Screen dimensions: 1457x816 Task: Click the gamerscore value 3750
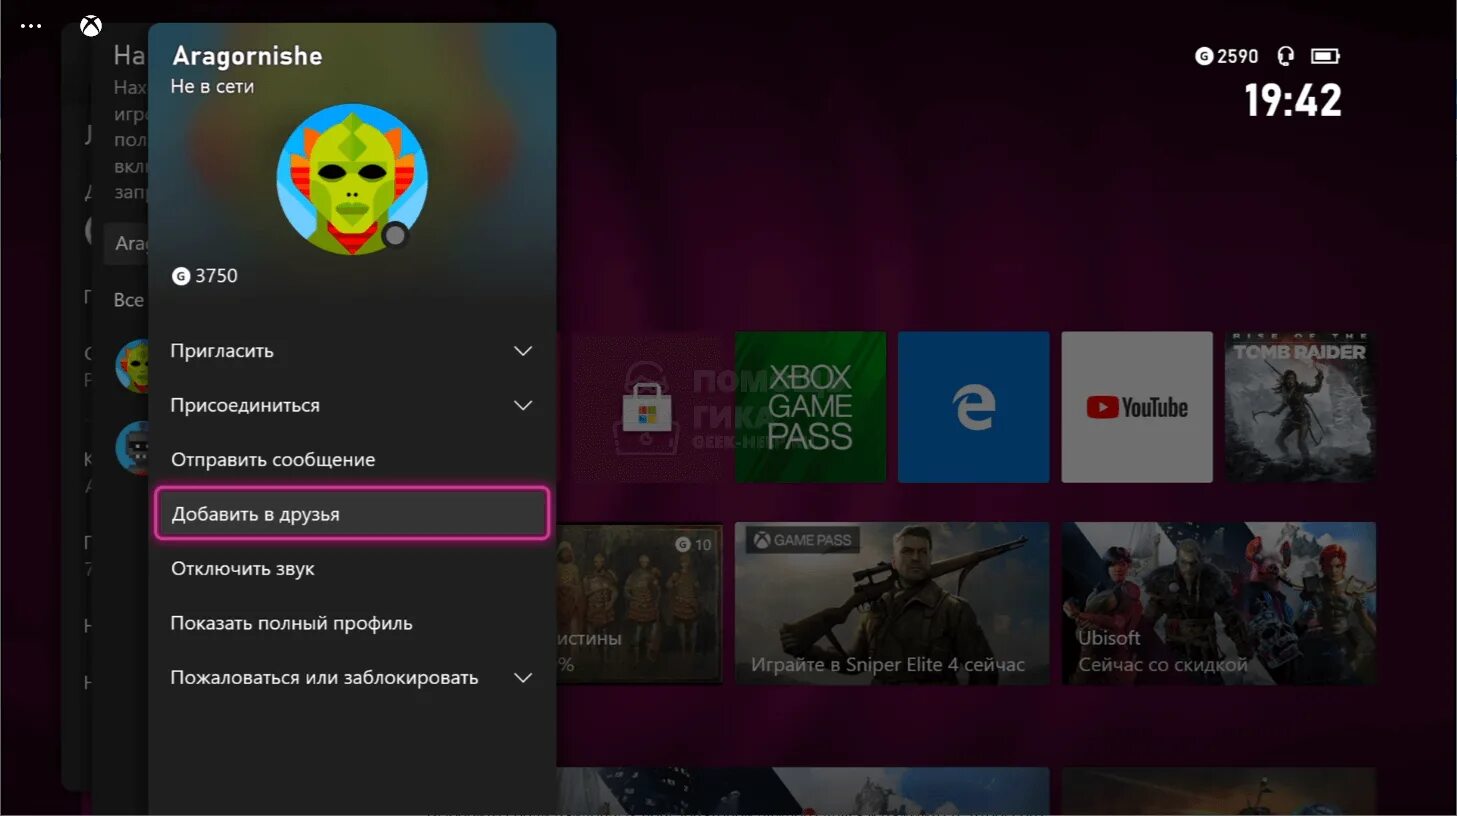(x=216, y=276)
